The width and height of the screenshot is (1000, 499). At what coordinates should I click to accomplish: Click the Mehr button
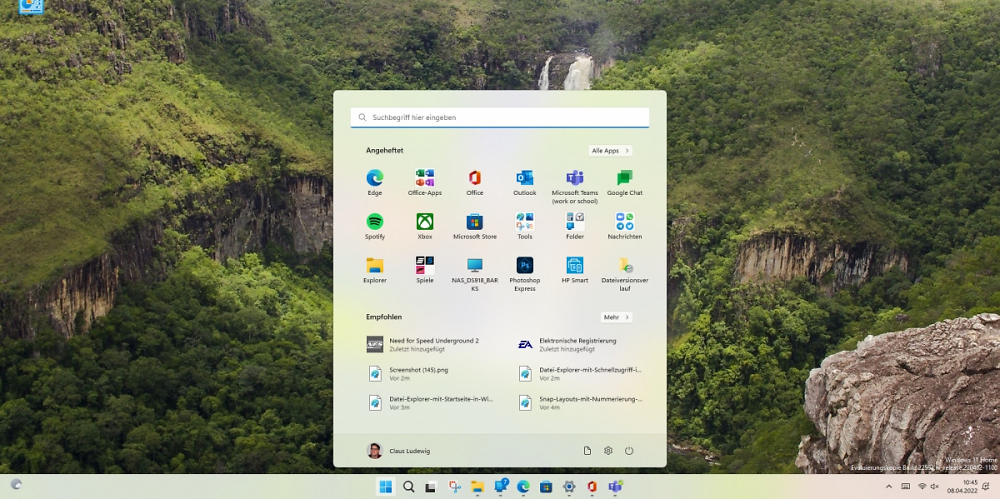pyautogui.click(x=616, y=317)
